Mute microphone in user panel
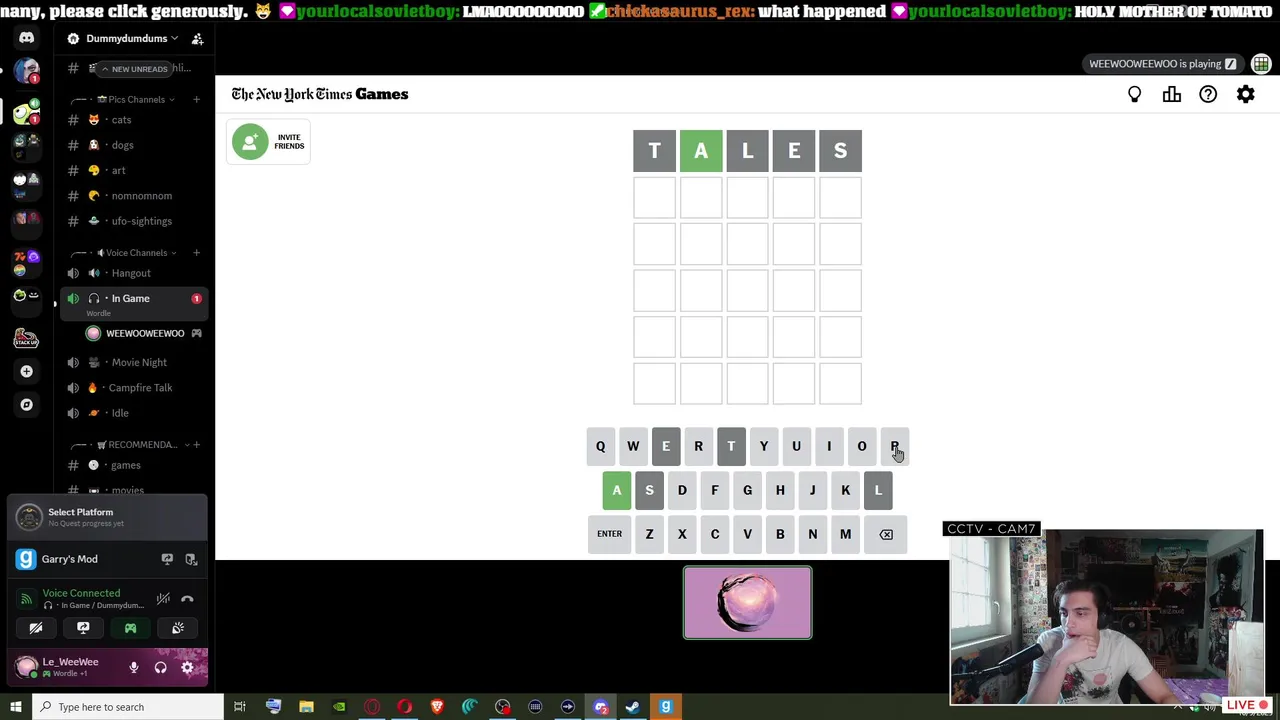1280x720 pixels. (x=133, y=667)
